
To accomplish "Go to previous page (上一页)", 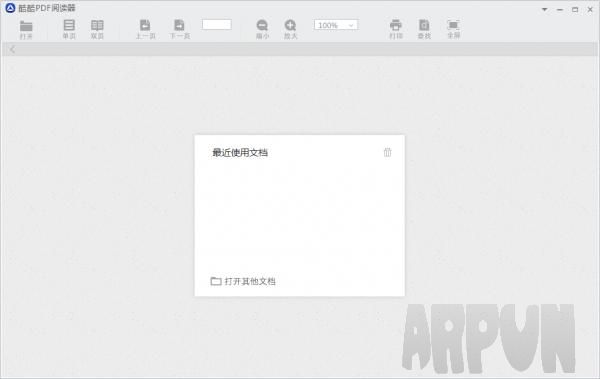I will [145, 29].
